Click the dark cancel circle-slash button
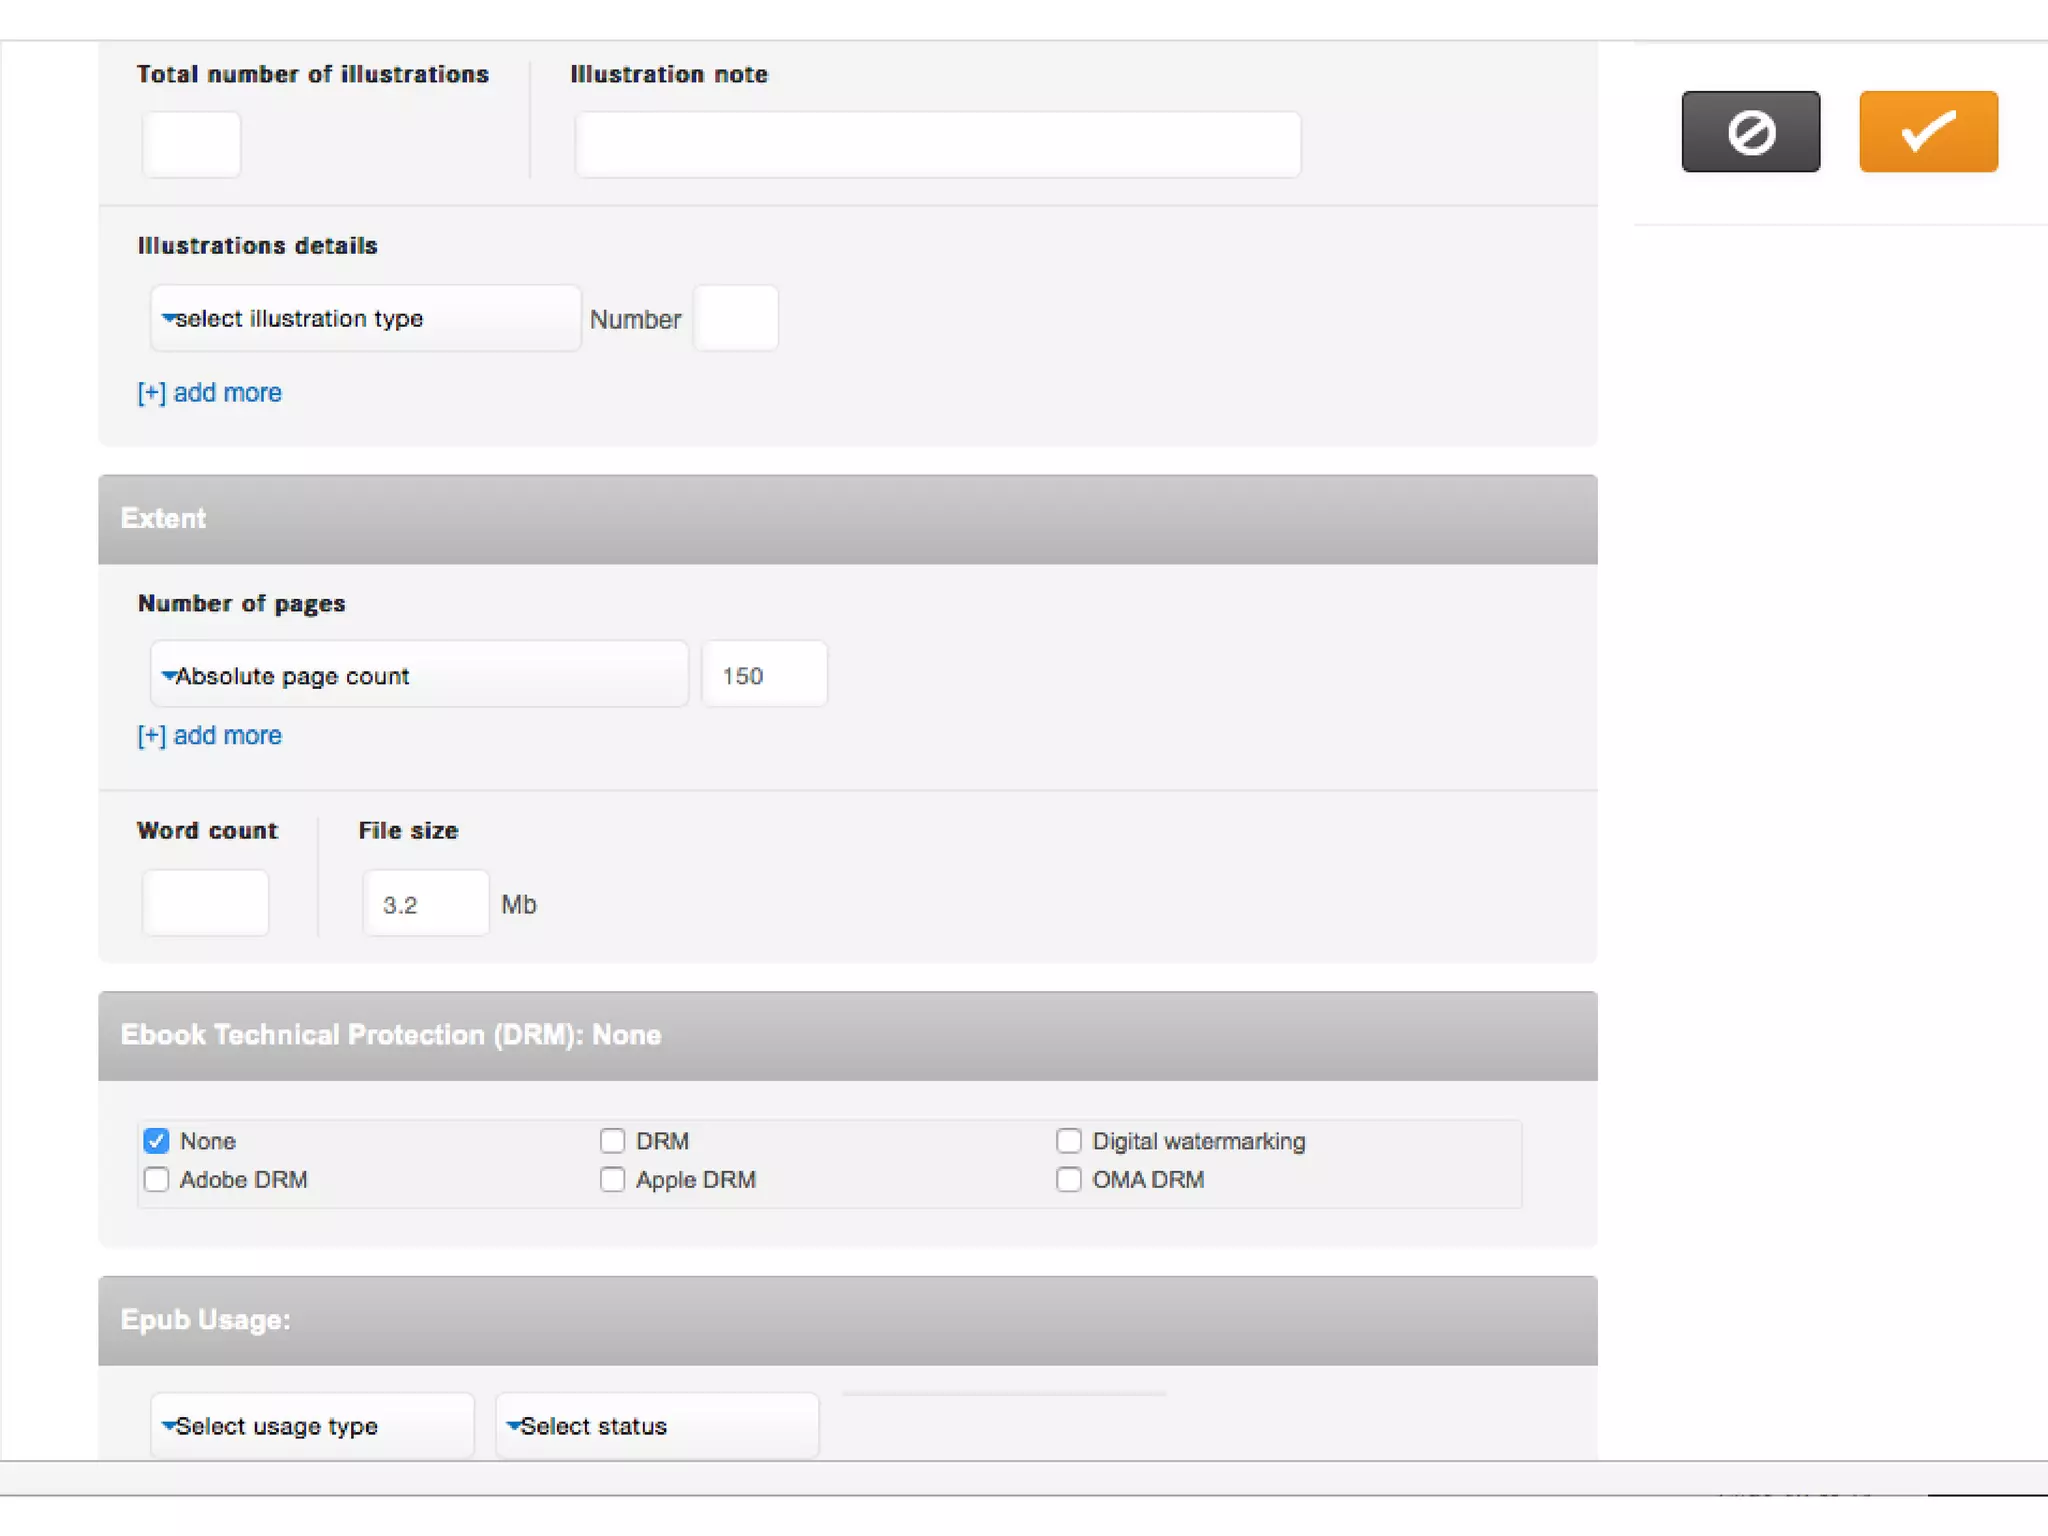Image resolution: width=2048 pixels, height=1536 pixels. [1750, 131]
